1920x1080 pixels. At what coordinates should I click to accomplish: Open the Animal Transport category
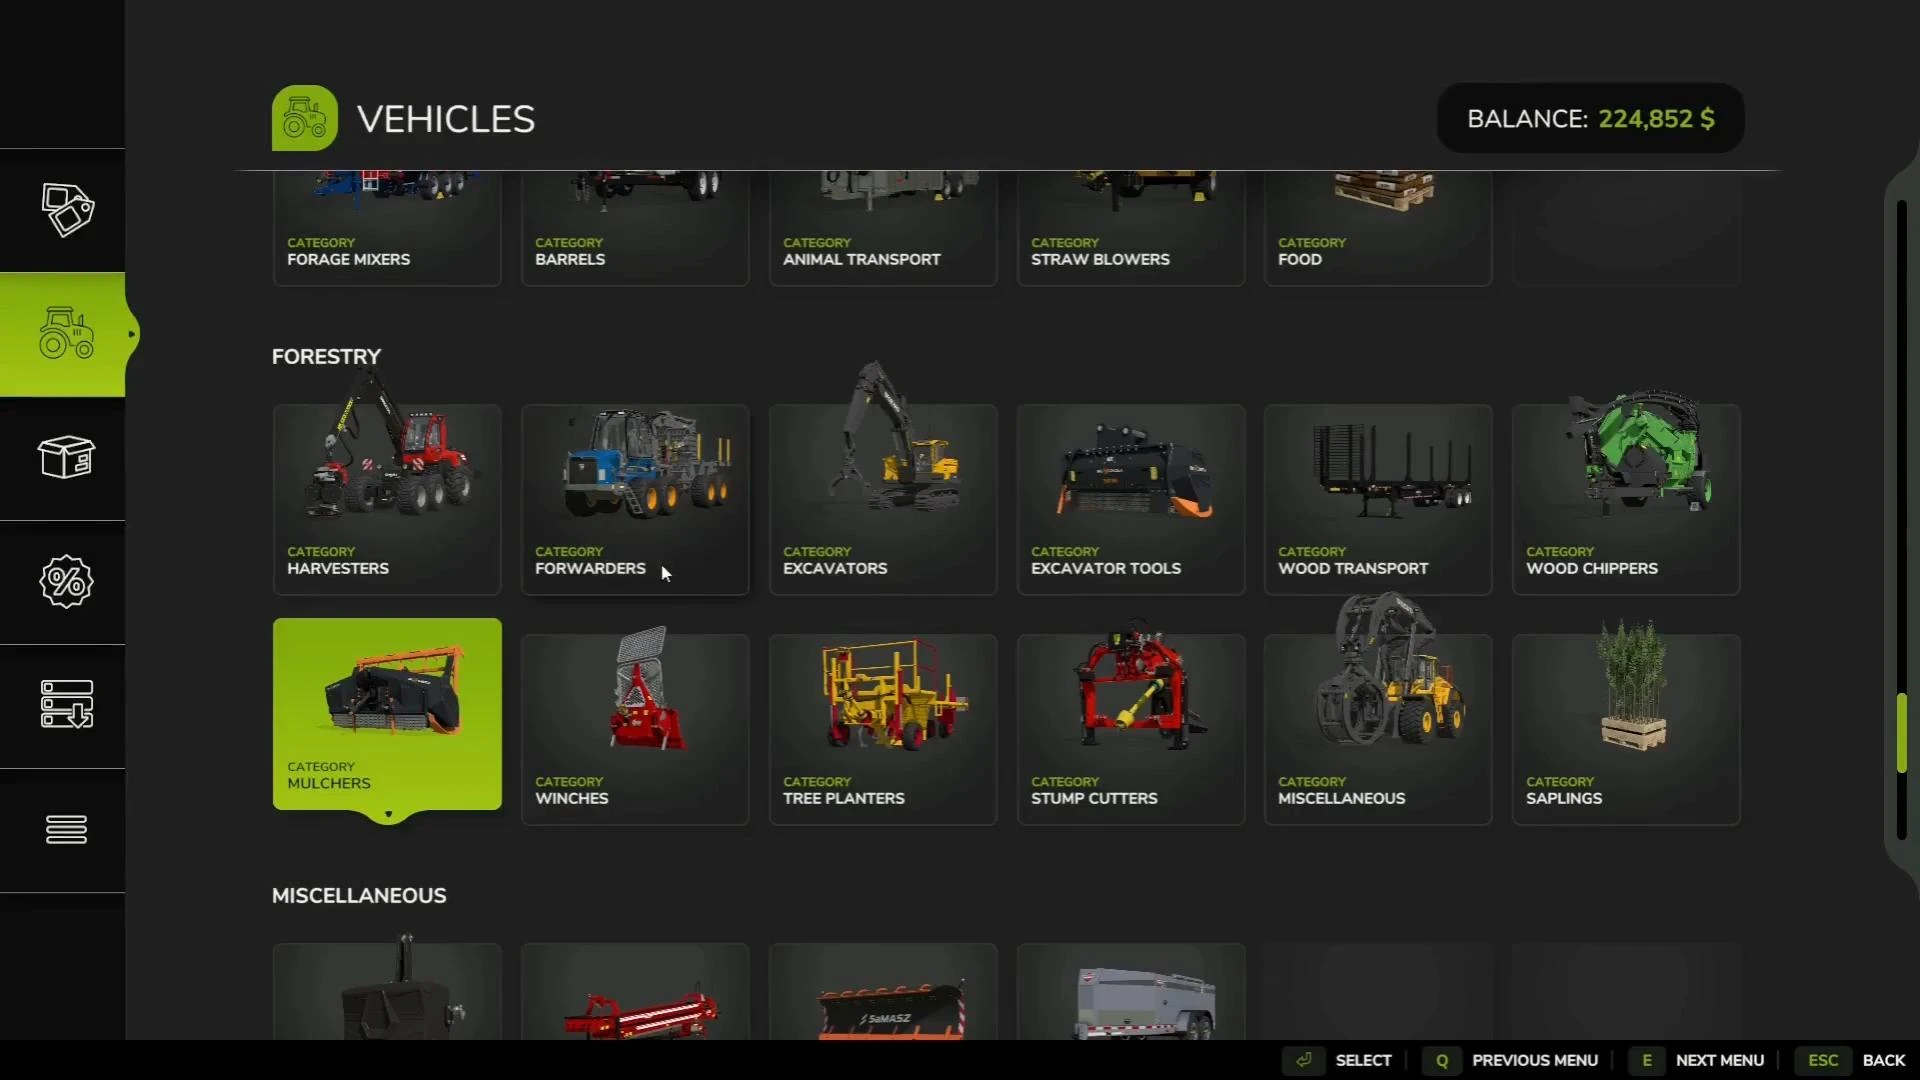coord(883,229)
